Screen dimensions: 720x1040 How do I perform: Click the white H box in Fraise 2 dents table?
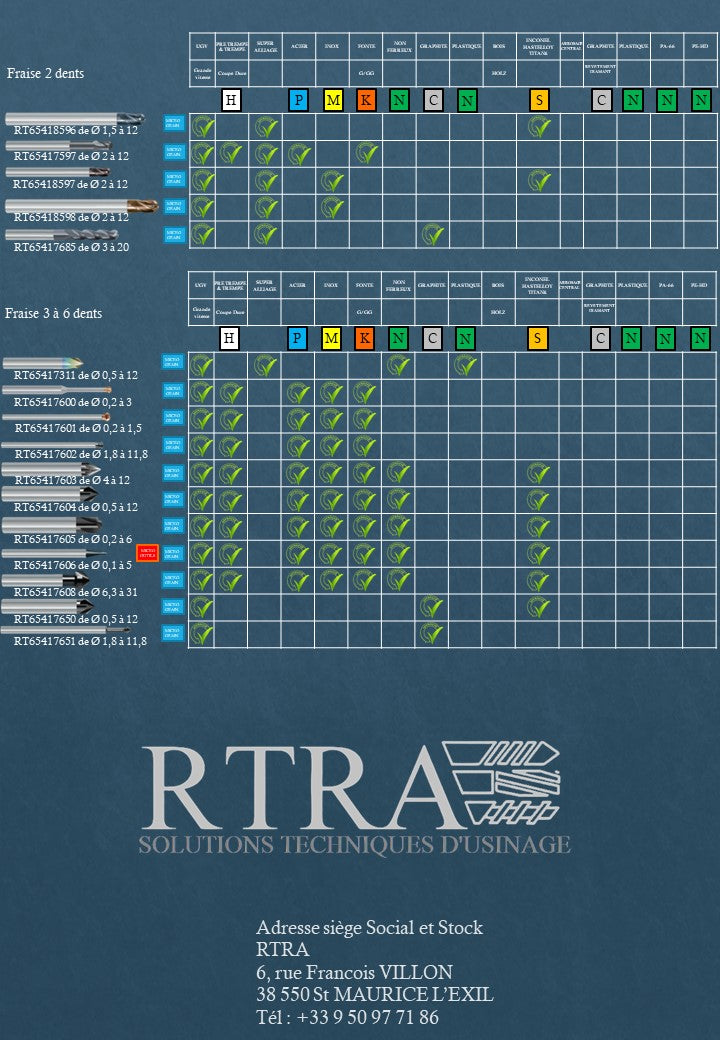[x=231, y=100]
